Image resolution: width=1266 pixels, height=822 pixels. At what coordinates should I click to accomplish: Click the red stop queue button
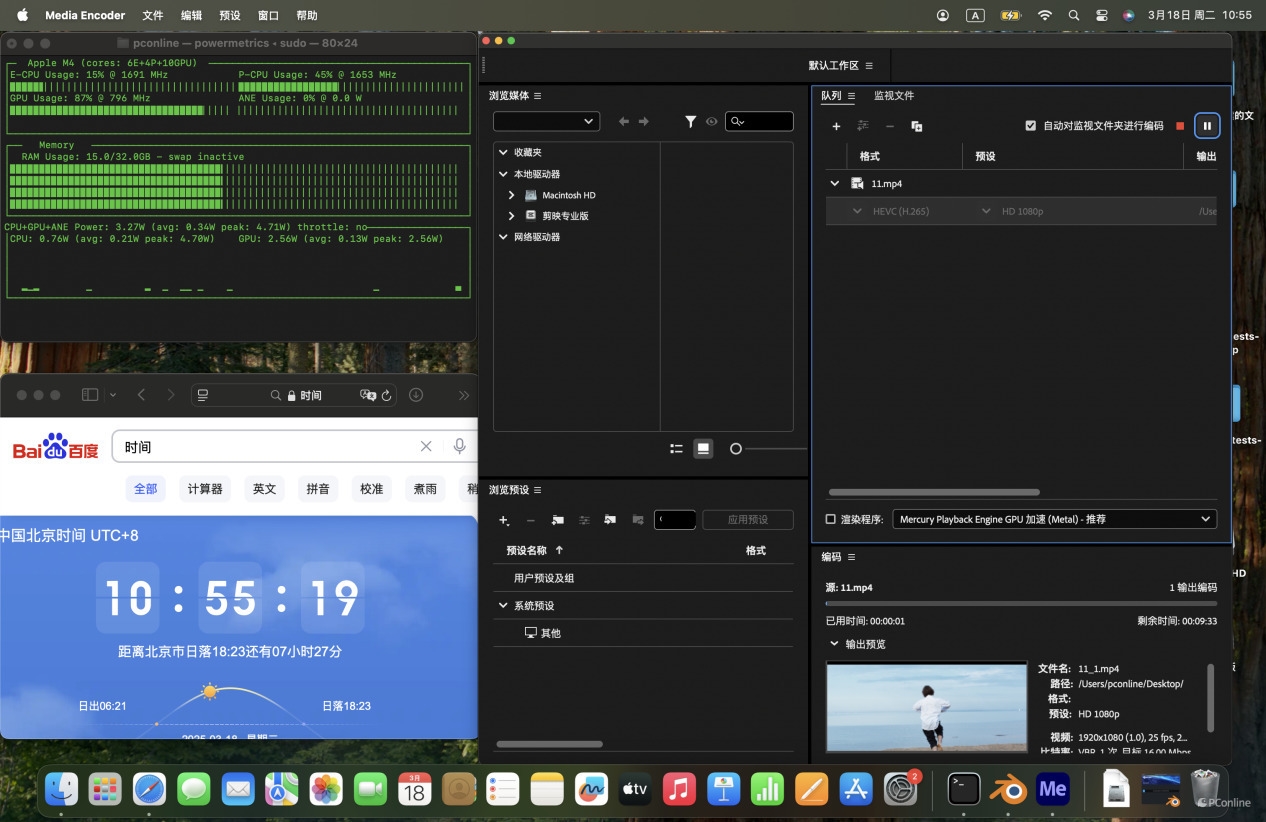coord(1180,126)
